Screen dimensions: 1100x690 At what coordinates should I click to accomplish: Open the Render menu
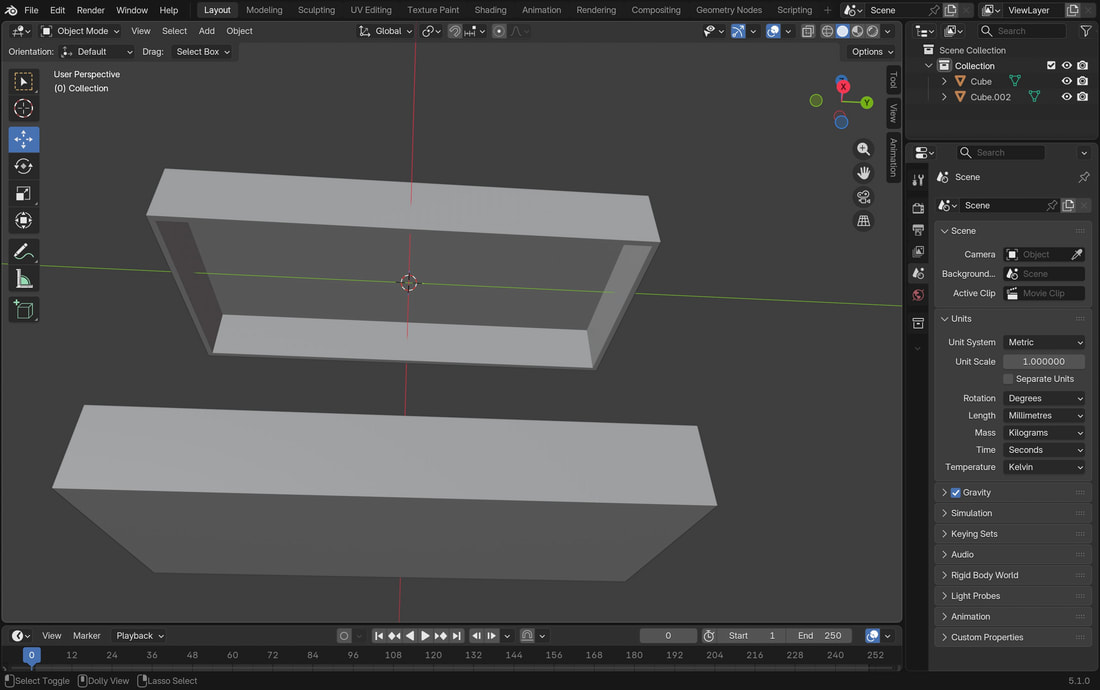click(x=90, y=10)
